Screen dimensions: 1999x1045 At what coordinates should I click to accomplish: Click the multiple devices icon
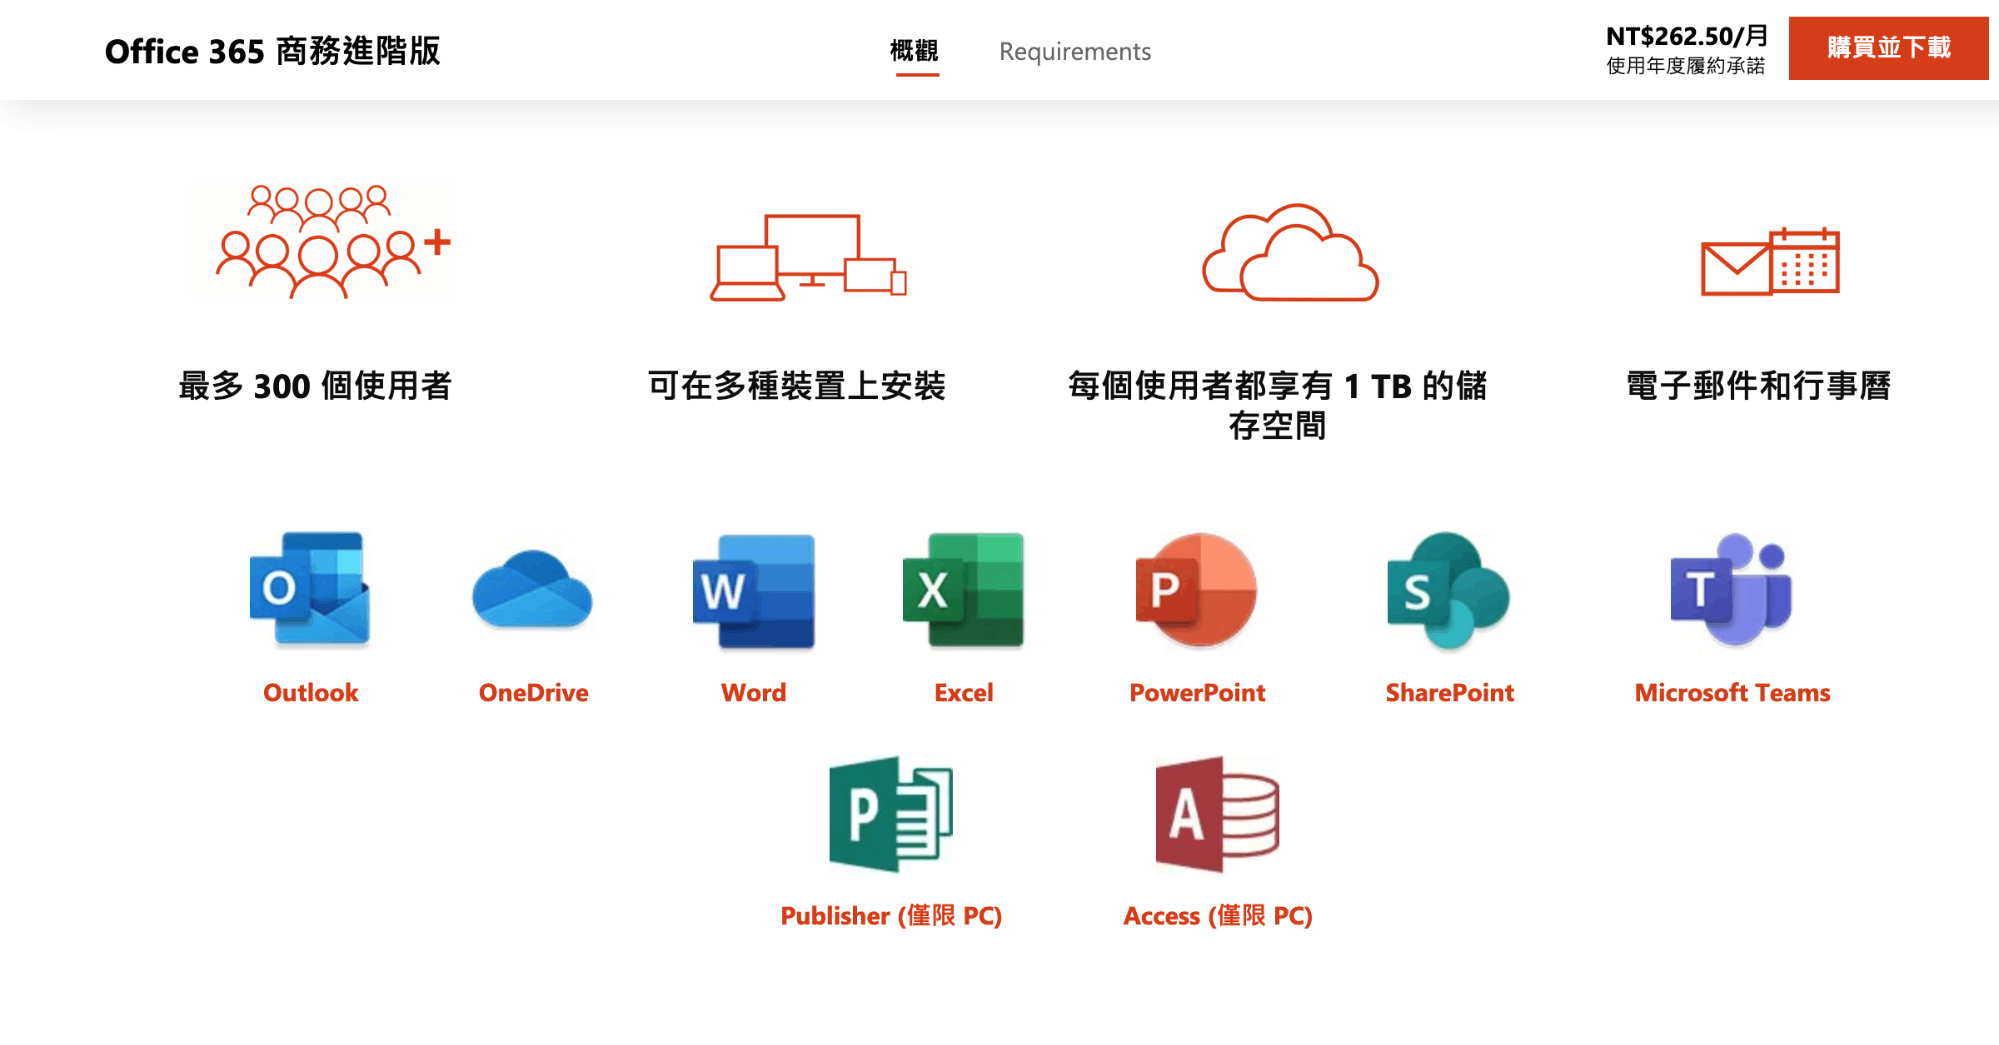(808, 257)
